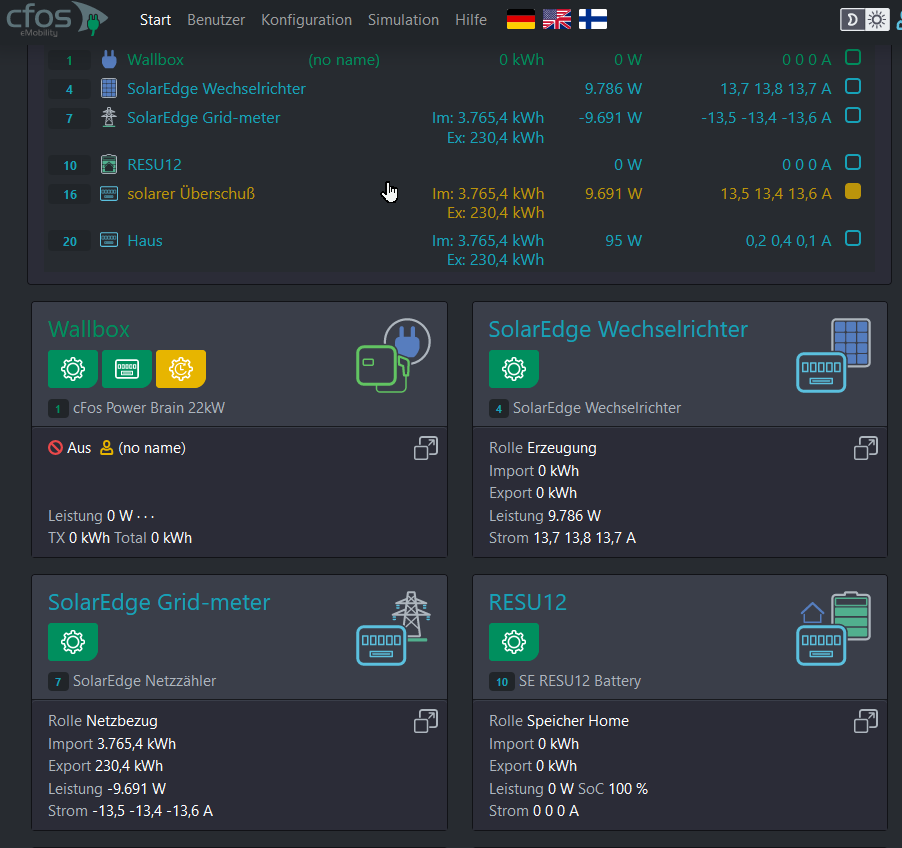
Task: Click the '(no name)' entry in Wallbox row
Action: [344, 60]
